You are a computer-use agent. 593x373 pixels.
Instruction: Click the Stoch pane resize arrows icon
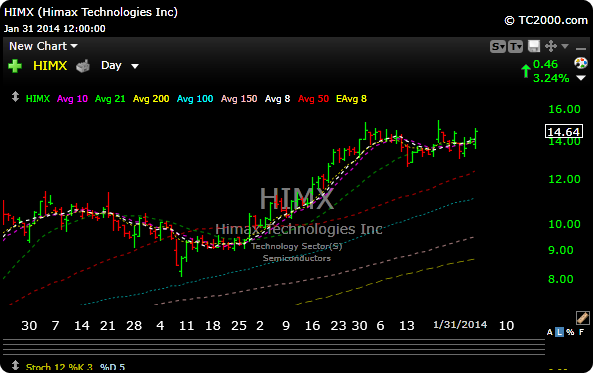pyautogui.click(x=15, y=365)
